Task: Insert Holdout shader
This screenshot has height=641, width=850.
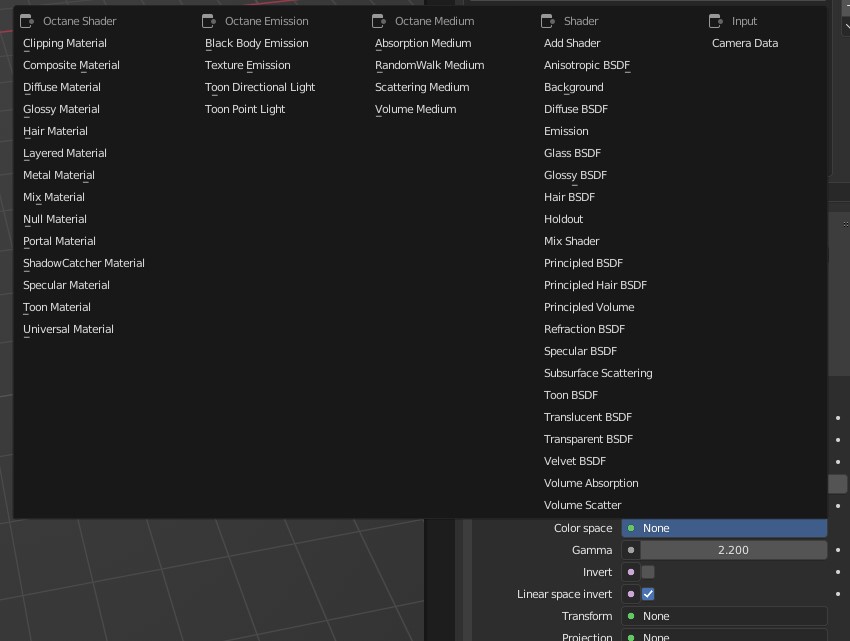Action: [563, 219]
